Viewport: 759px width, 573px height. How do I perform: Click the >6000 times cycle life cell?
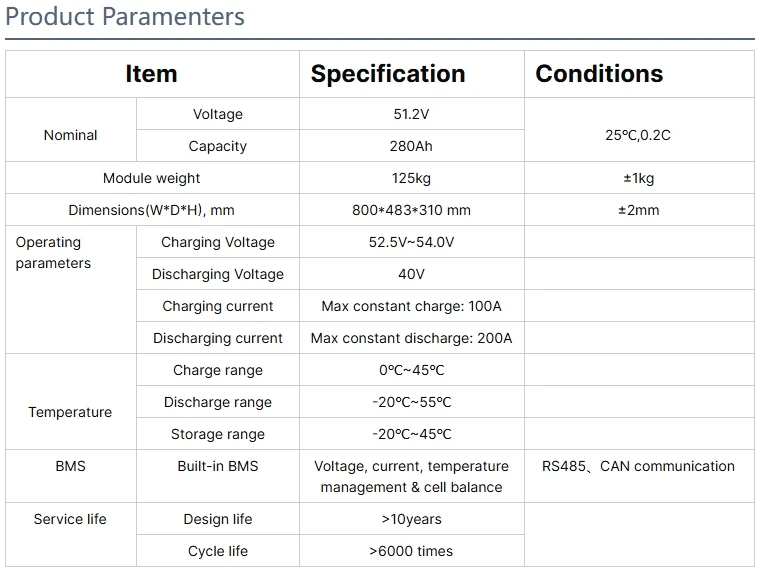[x=411, y=551]
